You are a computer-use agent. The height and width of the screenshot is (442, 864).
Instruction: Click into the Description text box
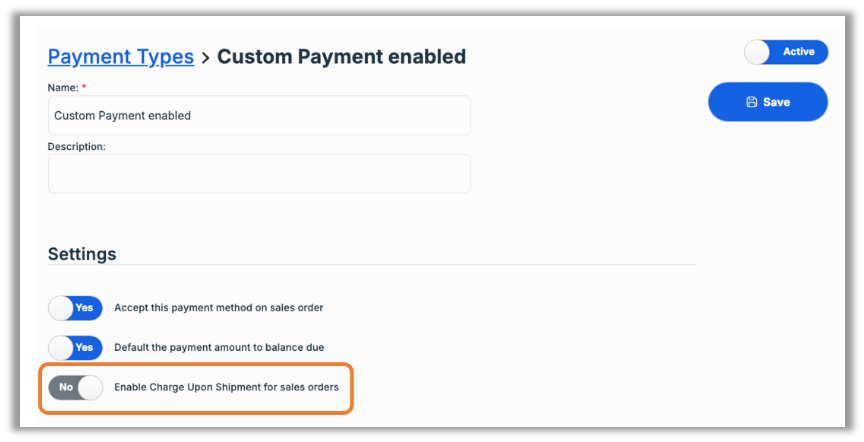pyautogui.click(x=259, y=173)
